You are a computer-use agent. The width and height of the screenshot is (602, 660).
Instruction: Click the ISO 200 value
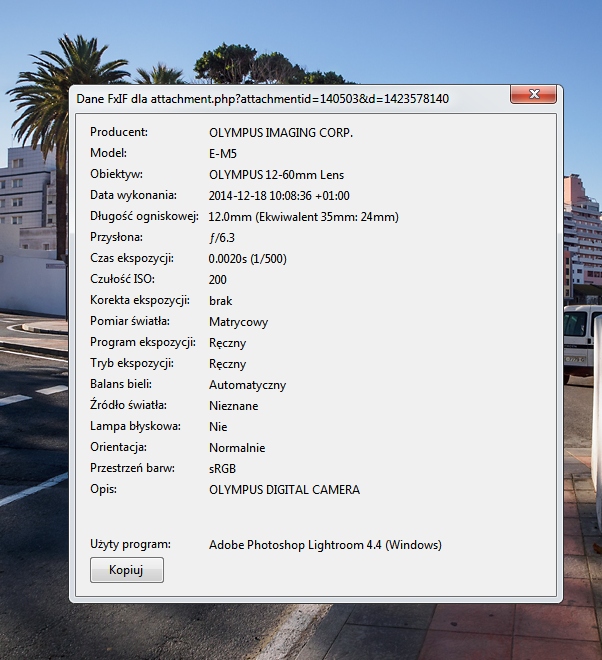pos(218,280)
